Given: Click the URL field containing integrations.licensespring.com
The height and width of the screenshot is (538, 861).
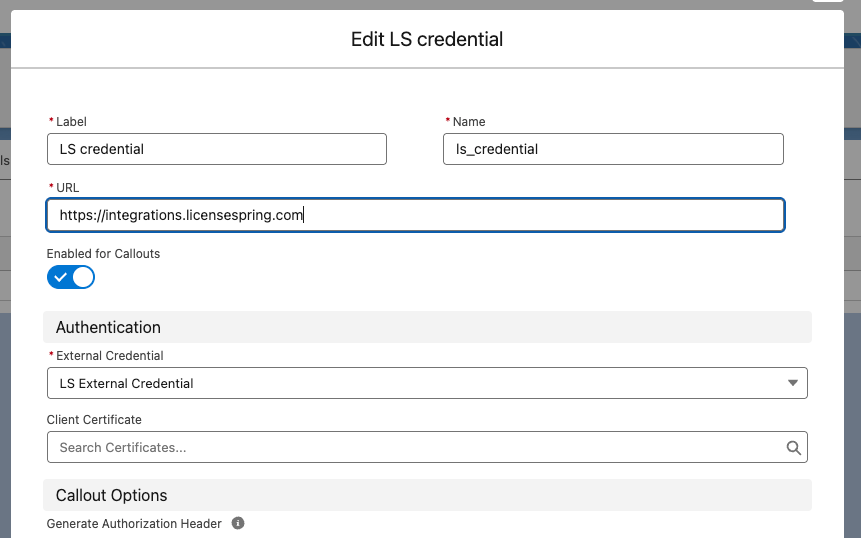Looking at the screenshot, I should [415, 214].
